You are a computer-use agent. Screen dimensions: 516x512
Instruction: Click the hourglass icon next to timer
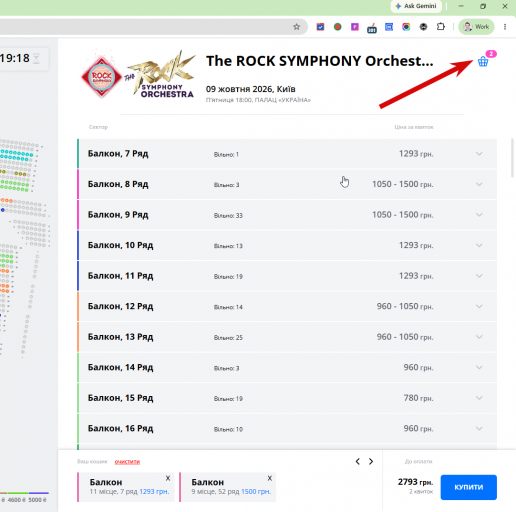tap(36, 58)
